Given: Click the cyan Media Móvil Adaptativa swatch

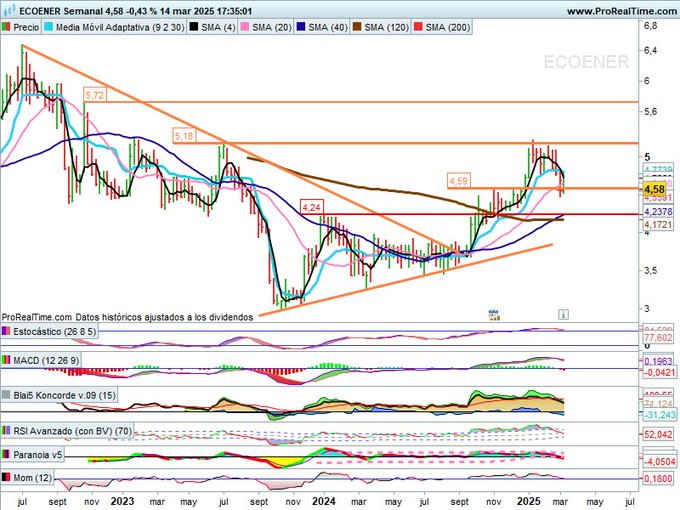Looking at the screenshot, I should pos(49,27).
